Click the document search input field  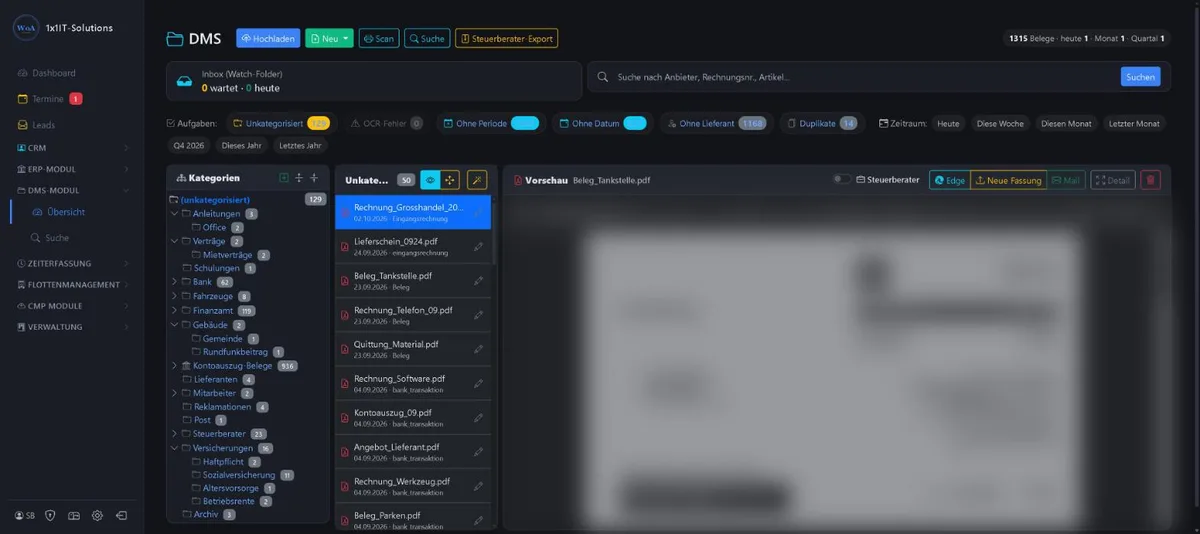pos(865,77)
